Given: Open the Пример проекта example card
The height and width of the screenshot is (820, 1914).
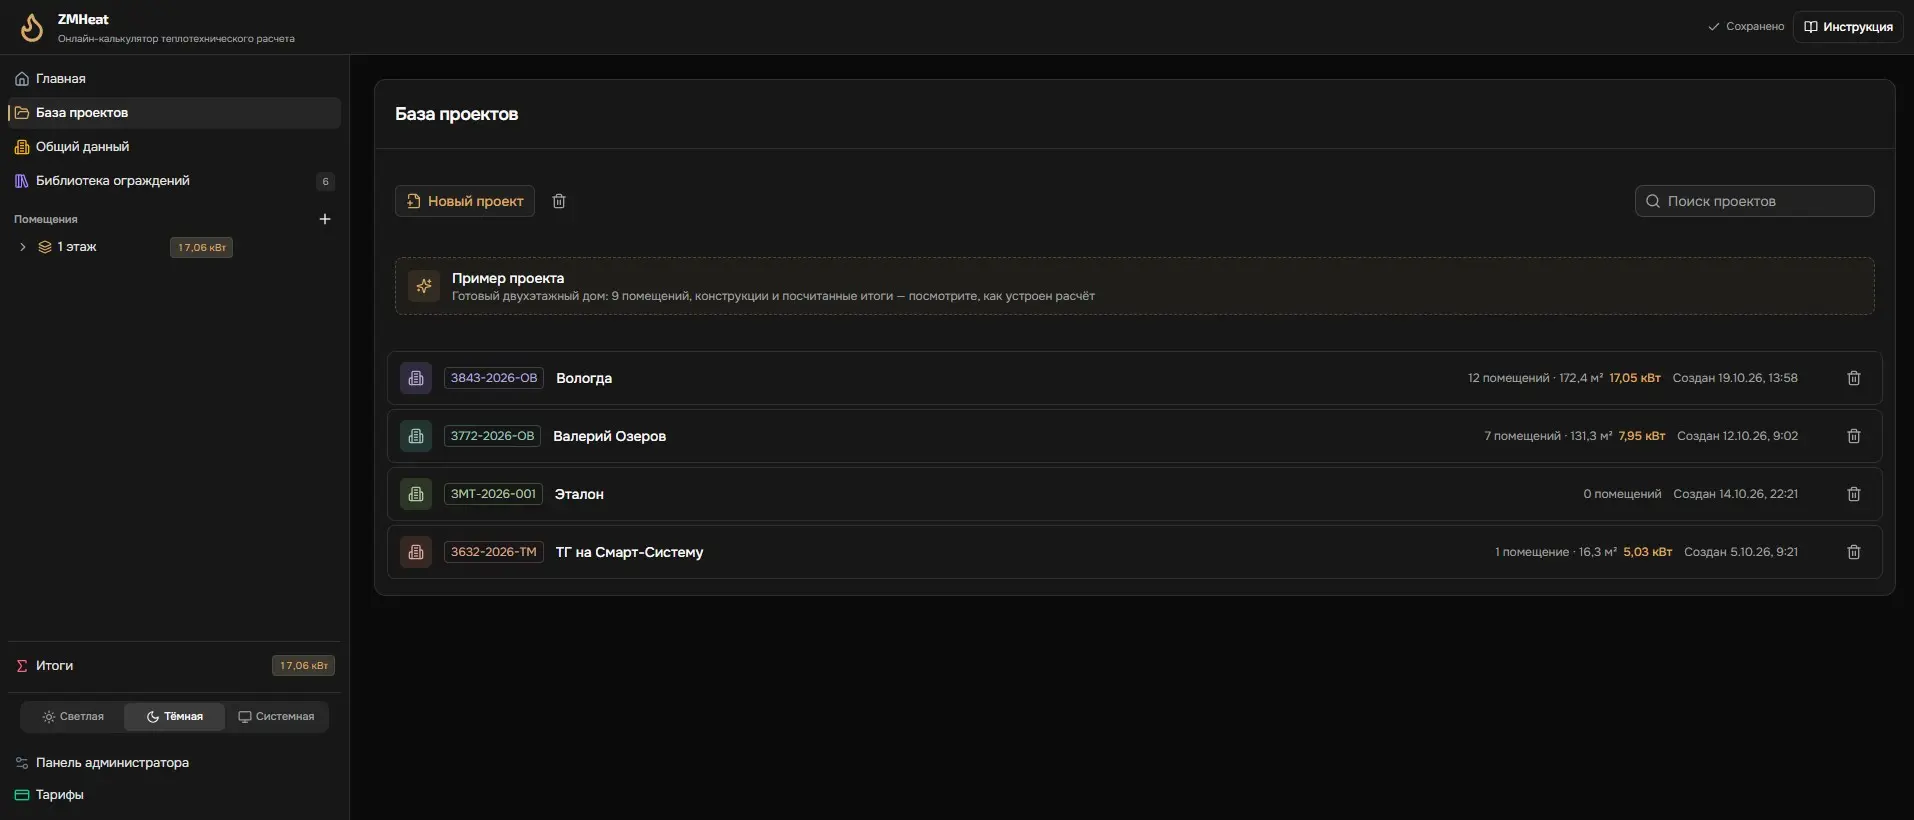Looking at the screenshot, I should [x=1134, y=286].
